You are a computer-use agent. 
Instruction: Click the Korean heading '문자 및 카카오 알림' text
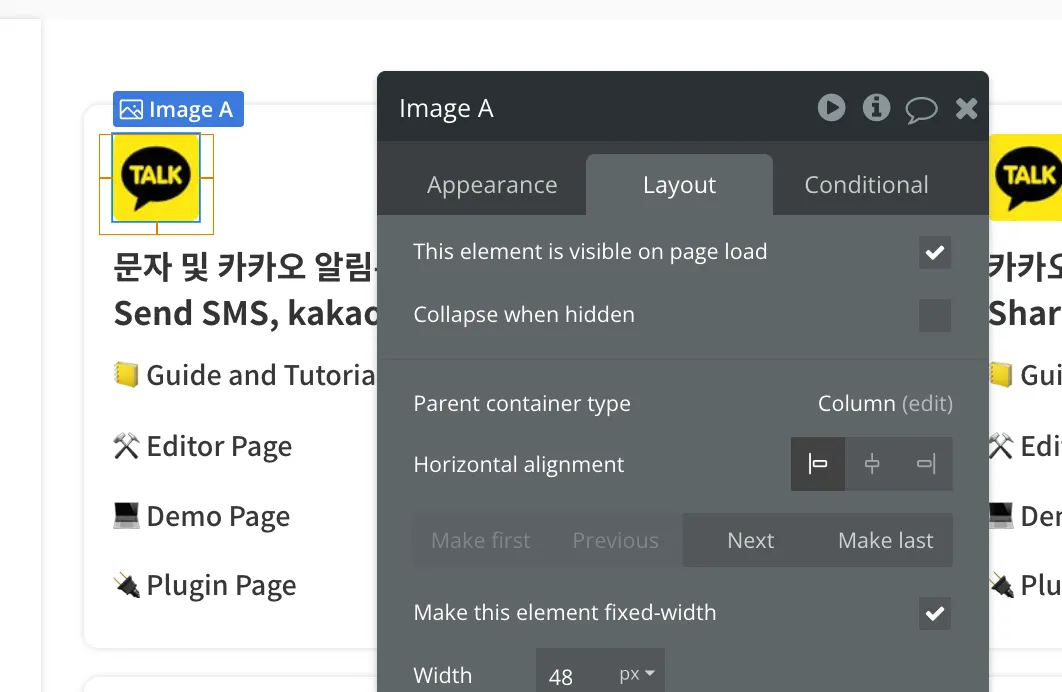[x=245, y=267]
